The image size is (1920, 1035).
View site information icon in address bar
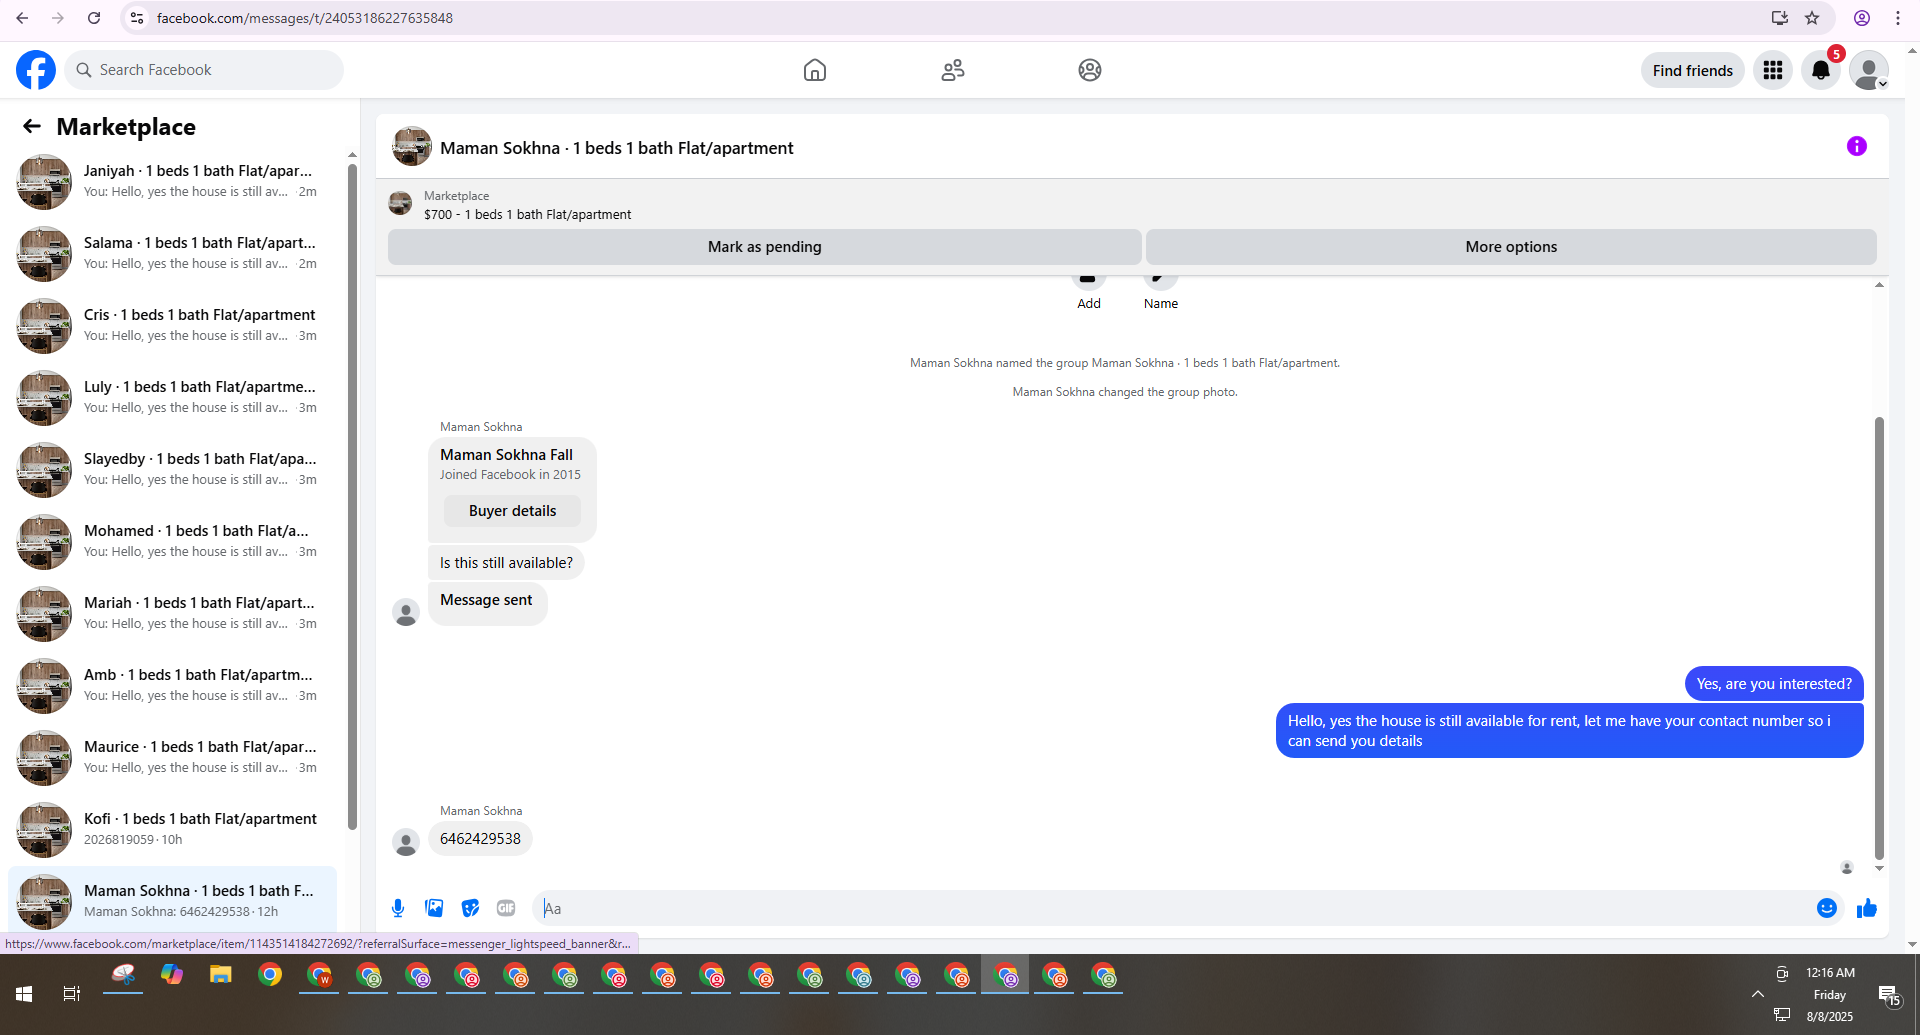tap(137, 18)
